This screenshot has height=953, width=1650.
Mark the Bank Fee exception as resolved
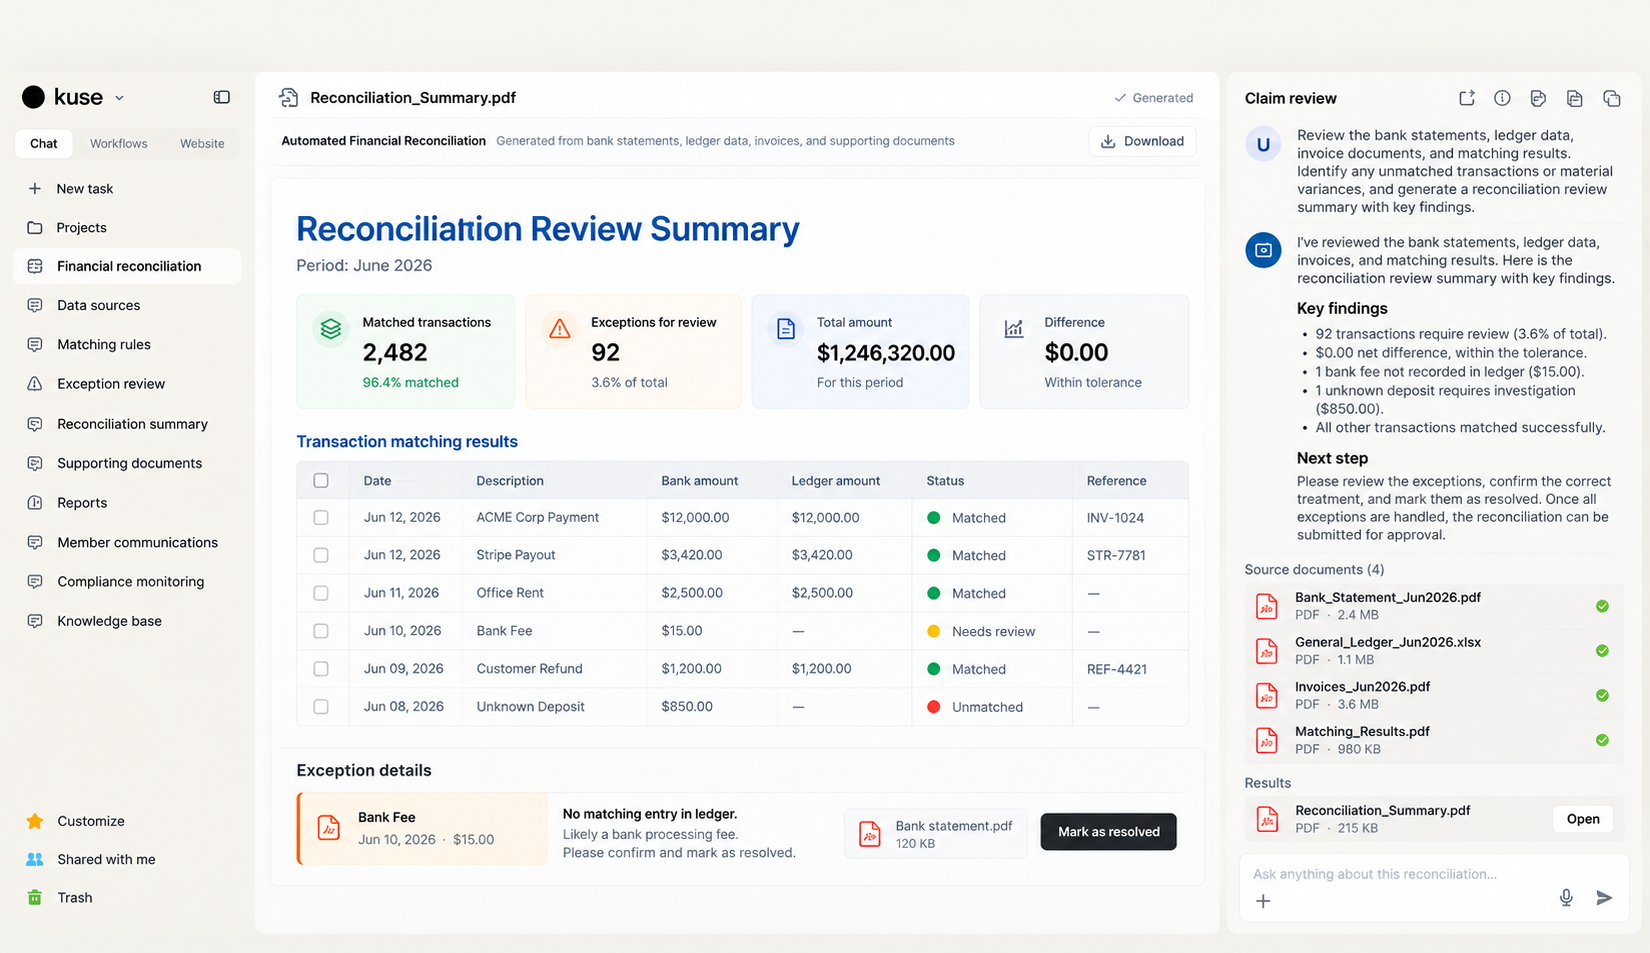pyautogui.click(x=1108, y=831)
